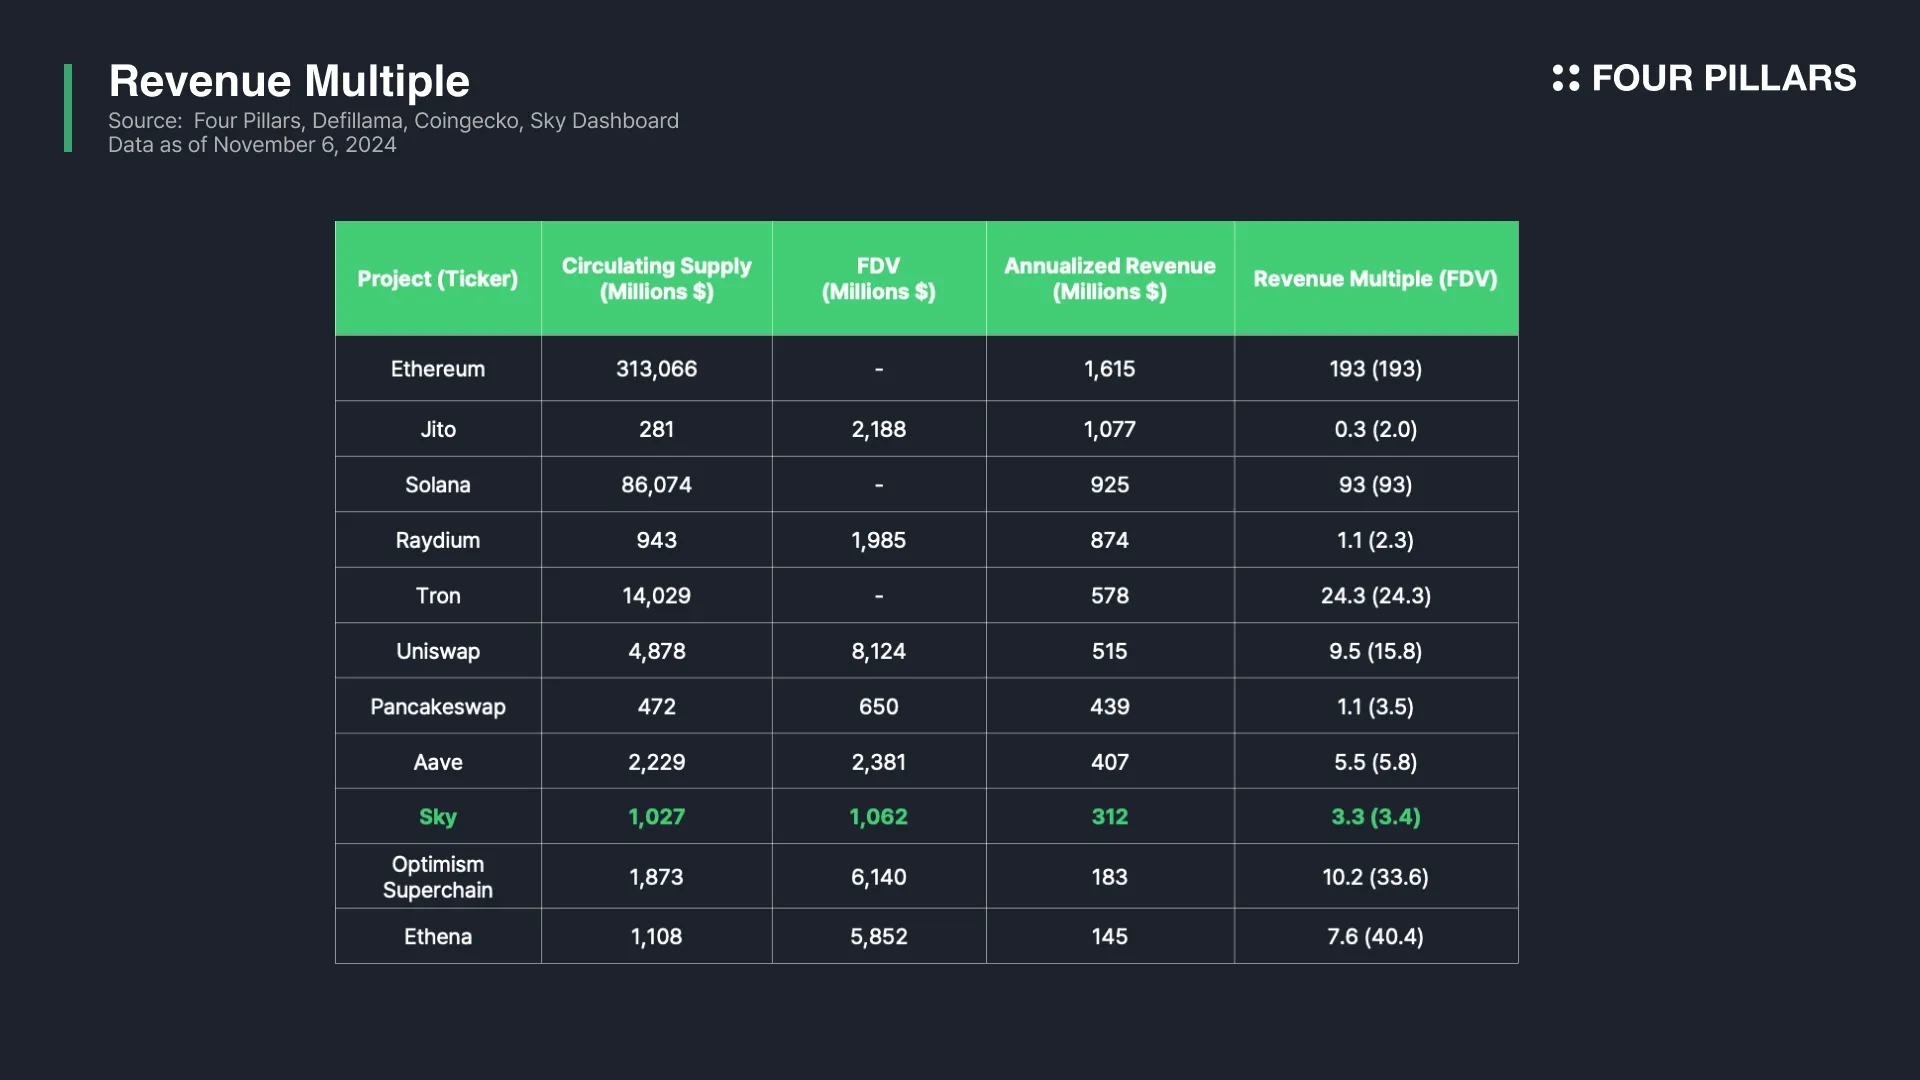This screenshot has width=1920, height=1080.
Task: Select the '313,066' circulating supply cell
Action: [x=657, y=369]
